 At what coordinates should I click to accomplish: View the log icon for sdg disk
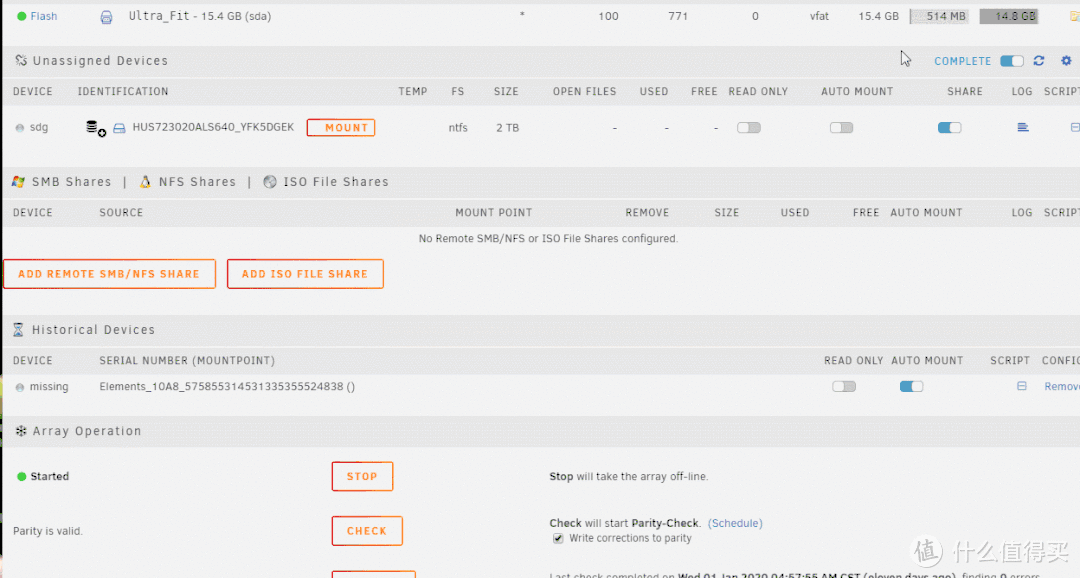point(1022,127)
